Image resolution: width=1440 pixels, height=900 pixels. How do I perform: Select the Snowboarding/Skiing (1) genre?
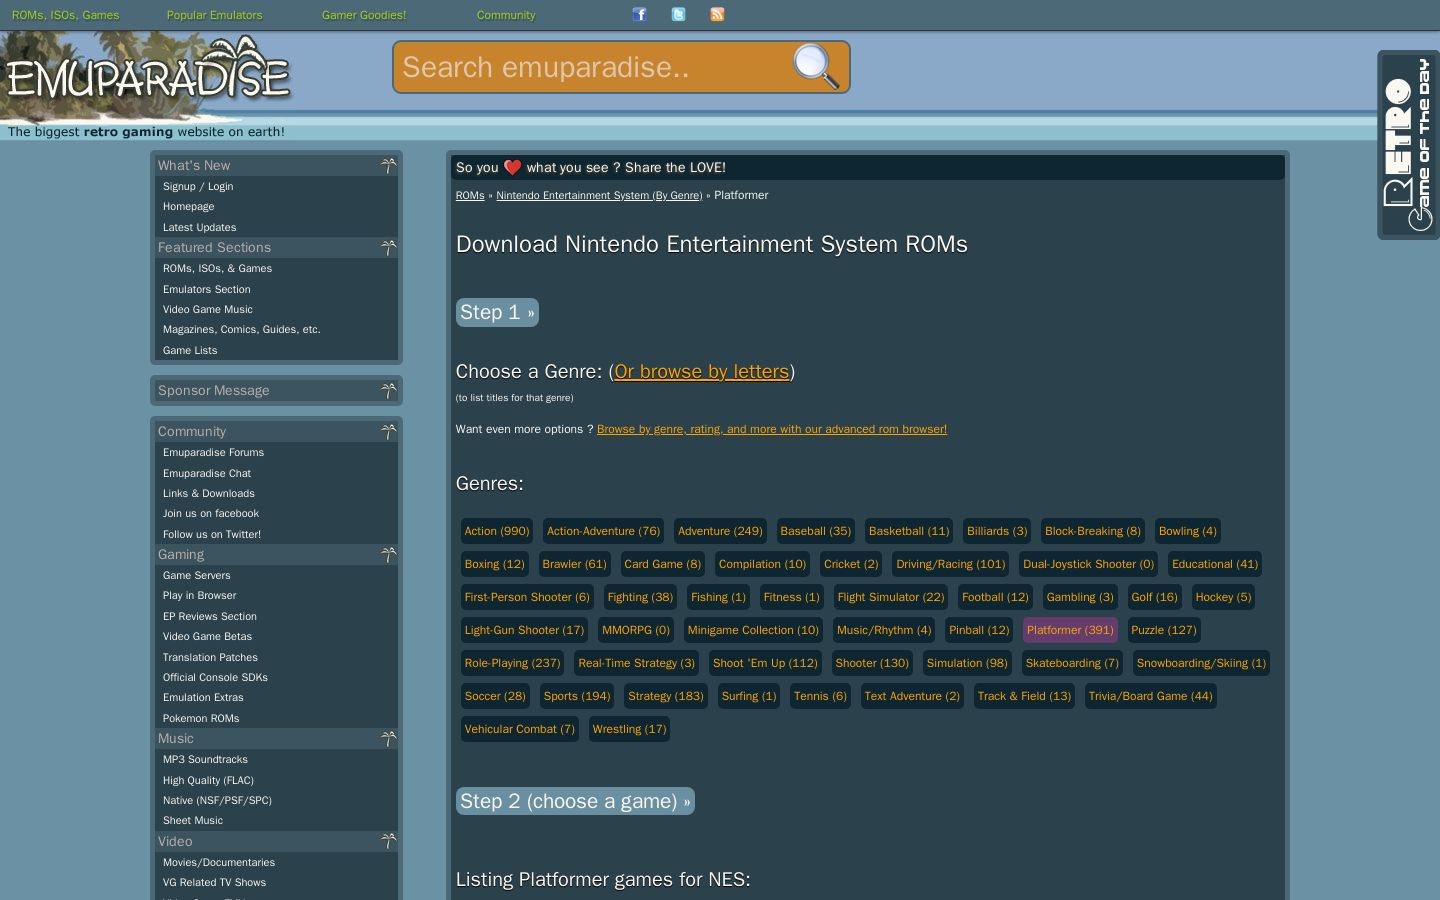pos(1201,663)
